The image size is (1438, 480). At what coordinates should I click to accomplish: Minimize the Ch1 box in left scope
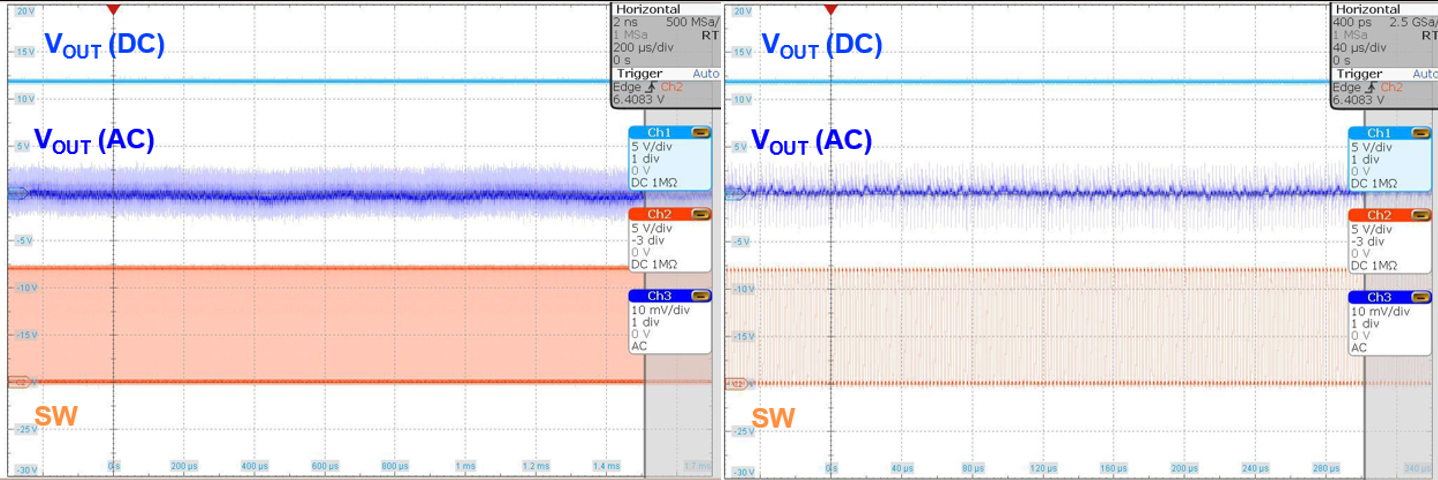pyautogui.click(x=700, y=133)
